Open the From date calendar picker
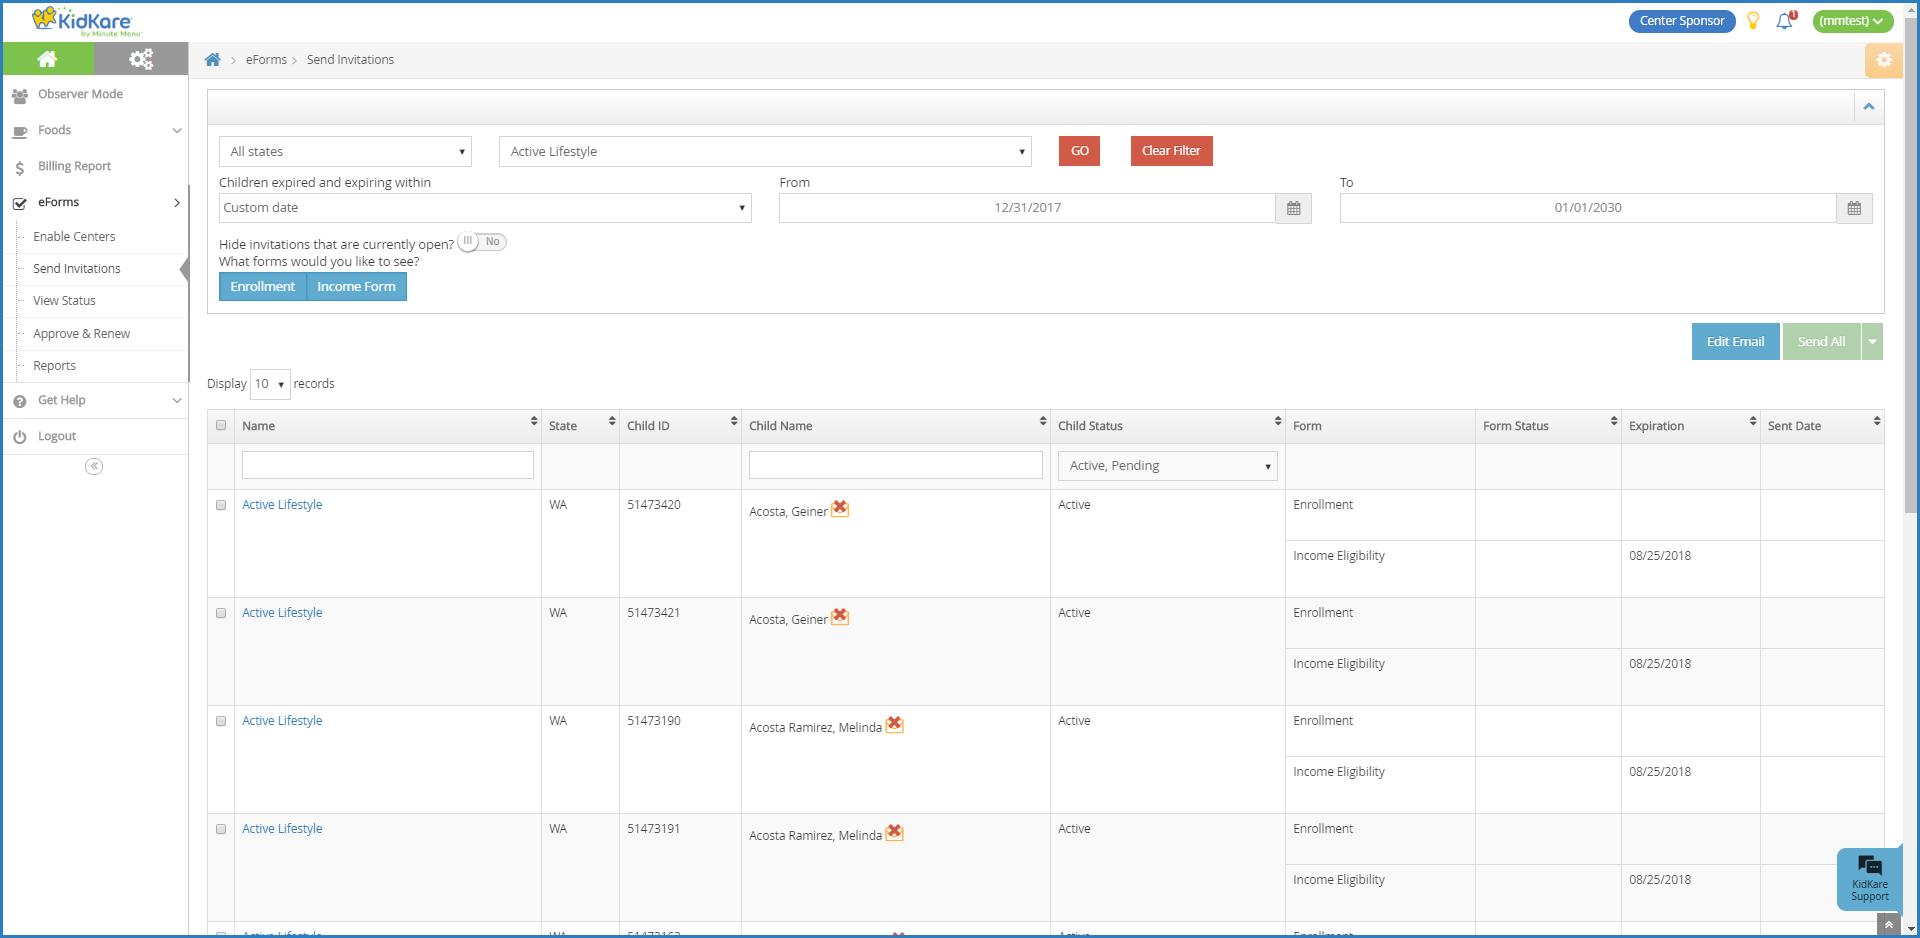1920x938 pixels. (1293, 208)
